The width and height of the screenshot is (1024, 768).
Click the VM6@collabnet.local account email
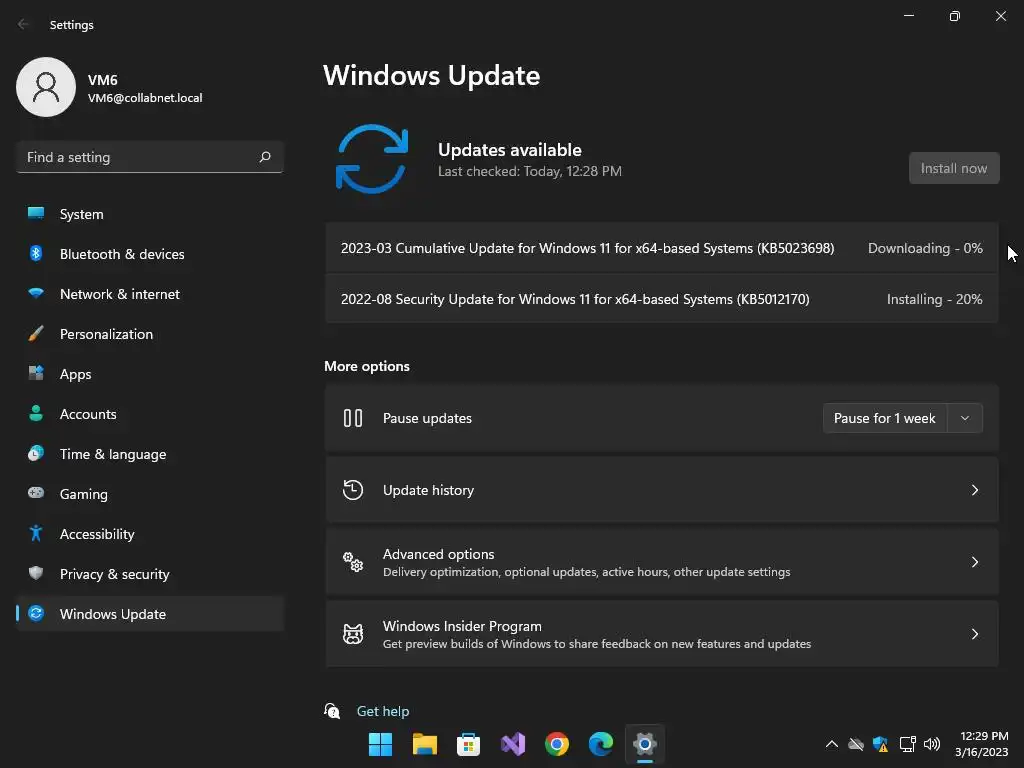(x=145, y=97)
